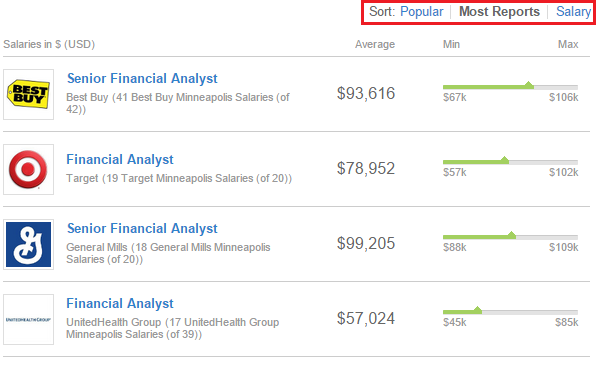This screenshot has width=596, height=365.
Task: Click the $99,205 average salary
Action: pyautogui.click(x=366, y=243)
